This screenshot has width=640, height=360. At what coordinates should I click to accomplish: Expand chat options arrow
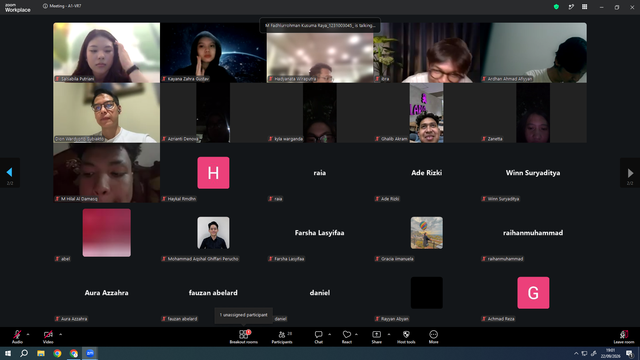(329, 334)
